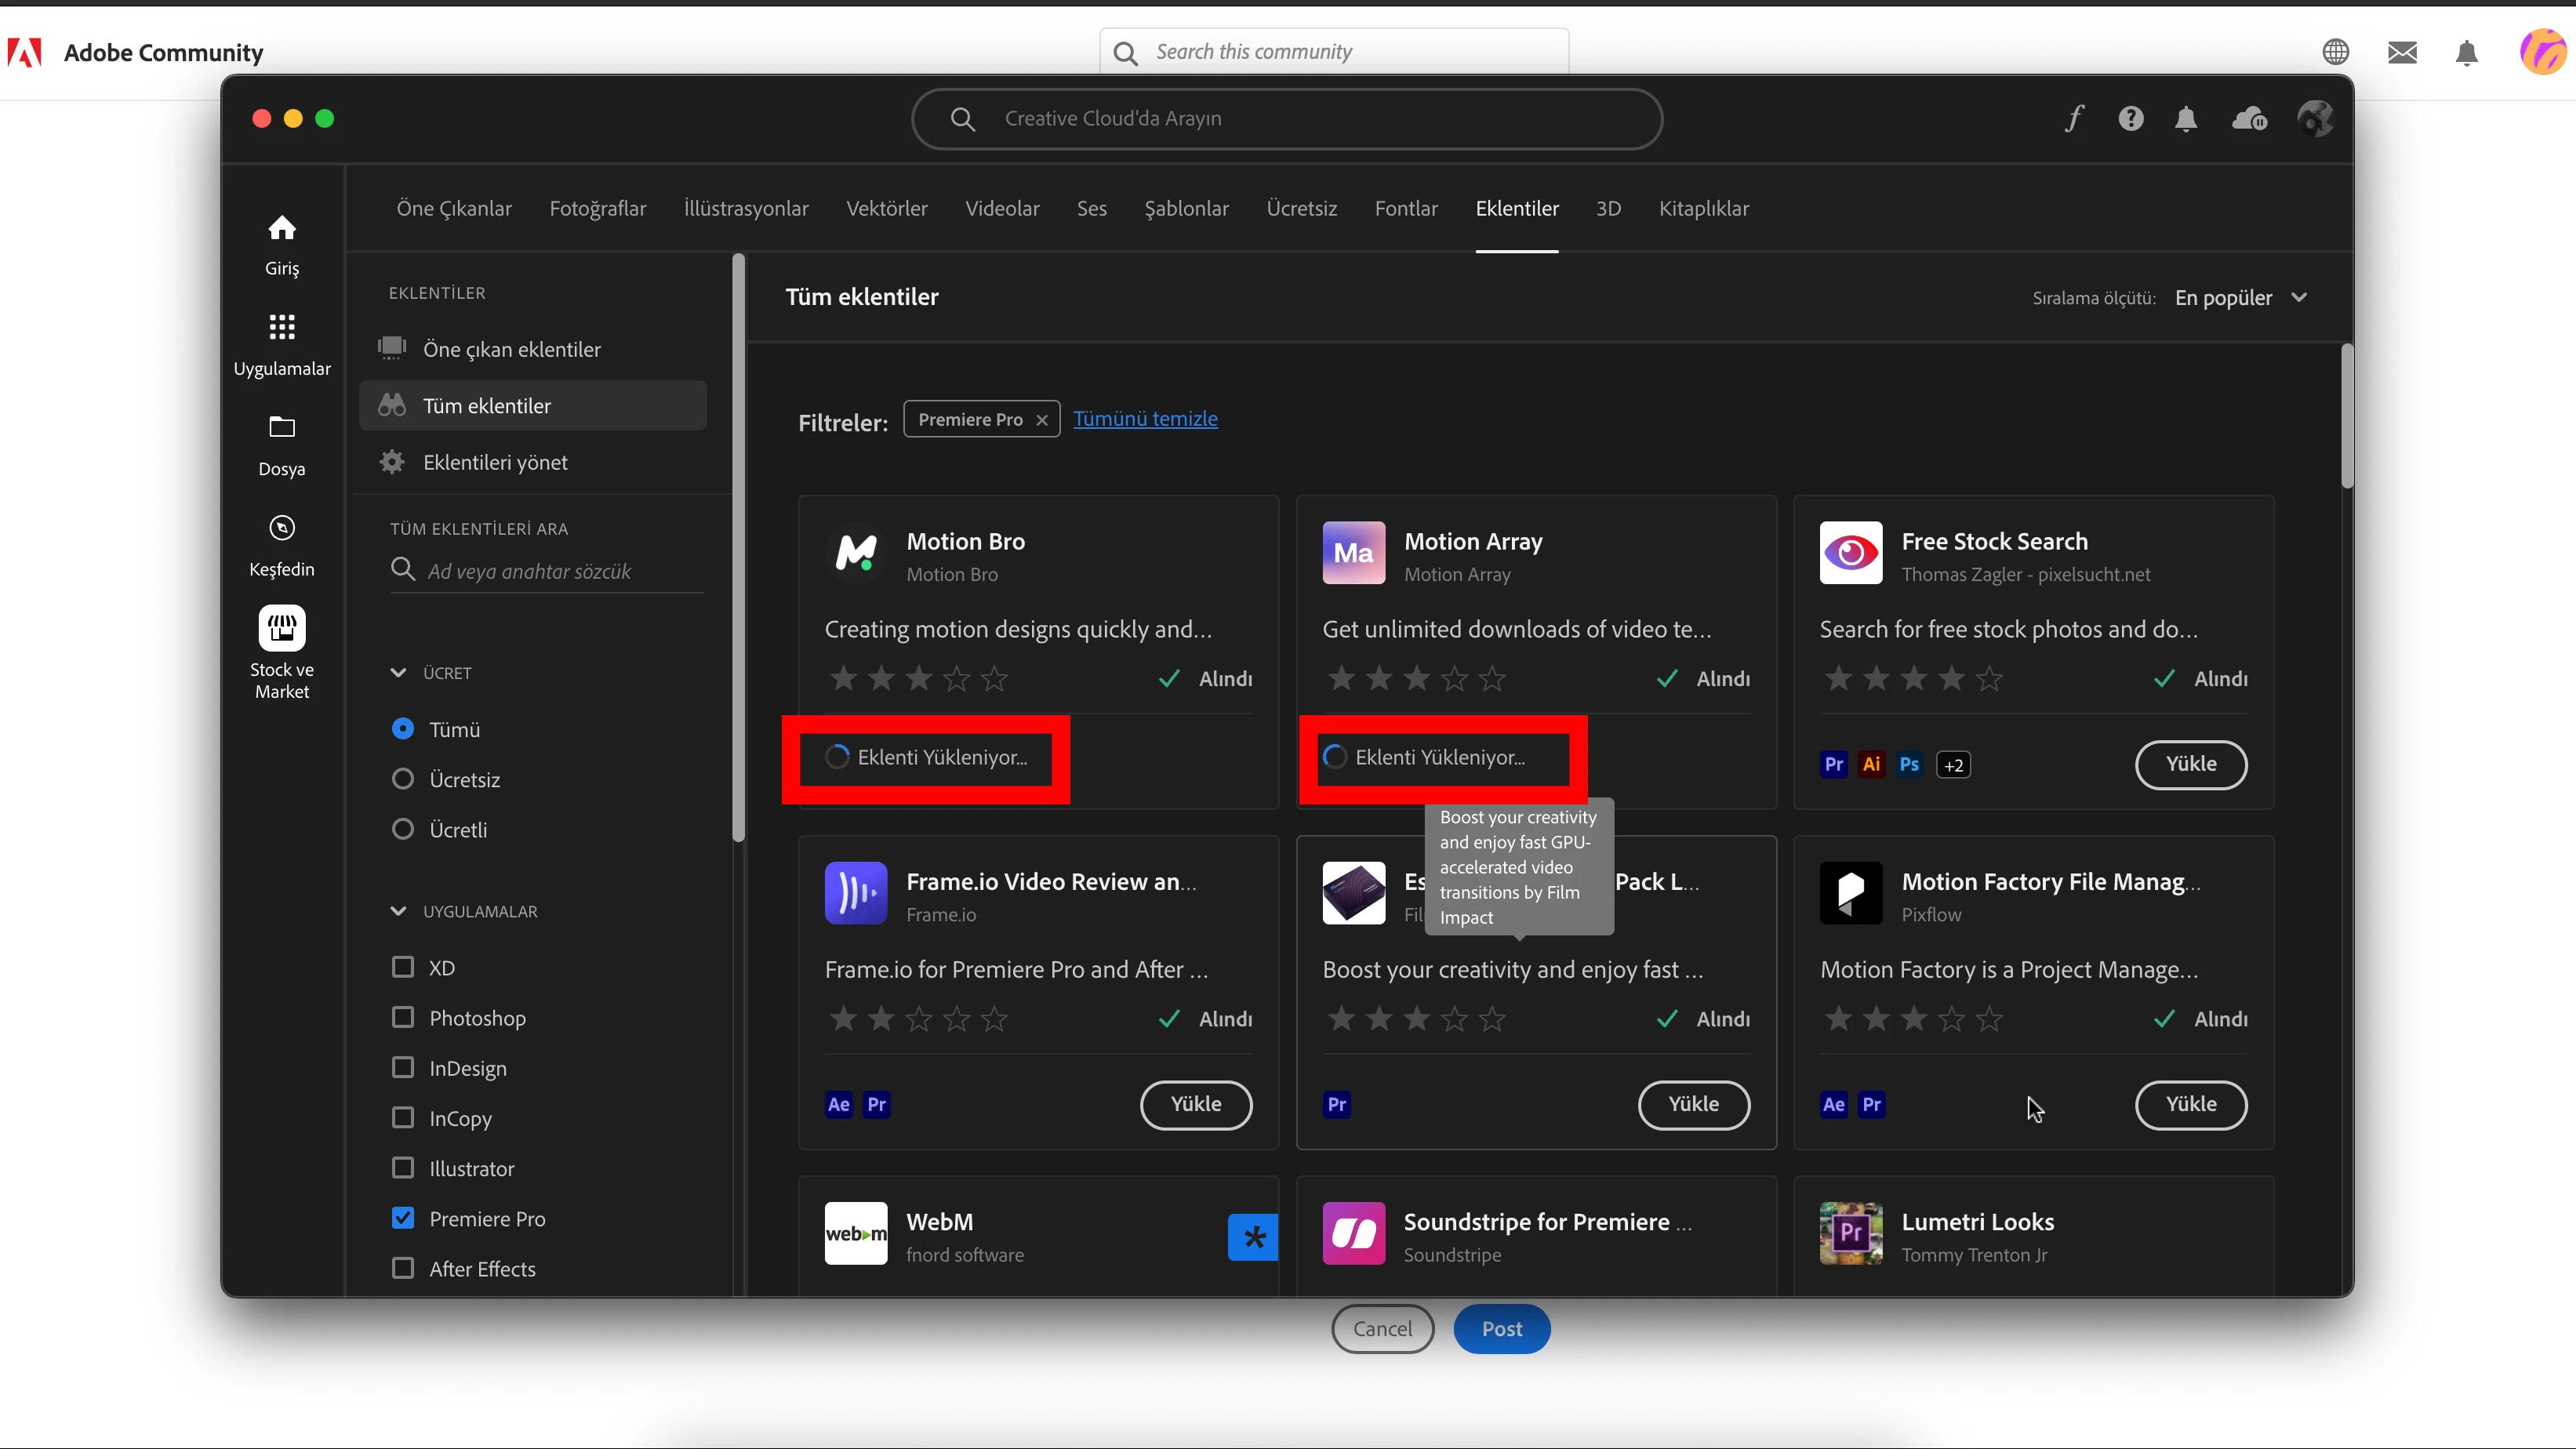Click Yükle for Free Stock Search
This screenshot has height=1449, width=2576.
coord(2190,765)
